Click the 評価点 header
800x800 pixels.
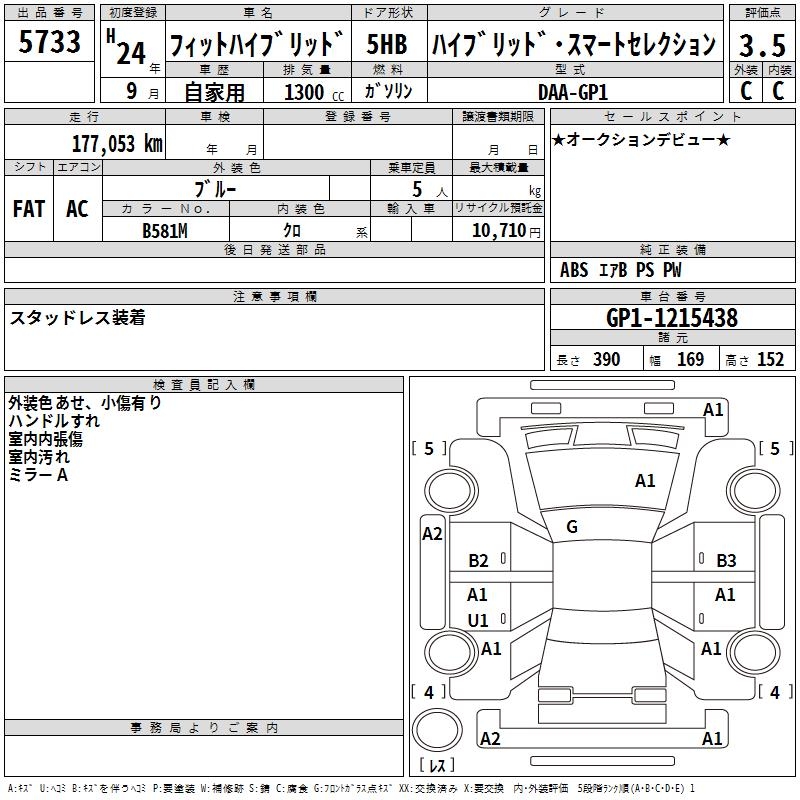click(x=762, y=13)
